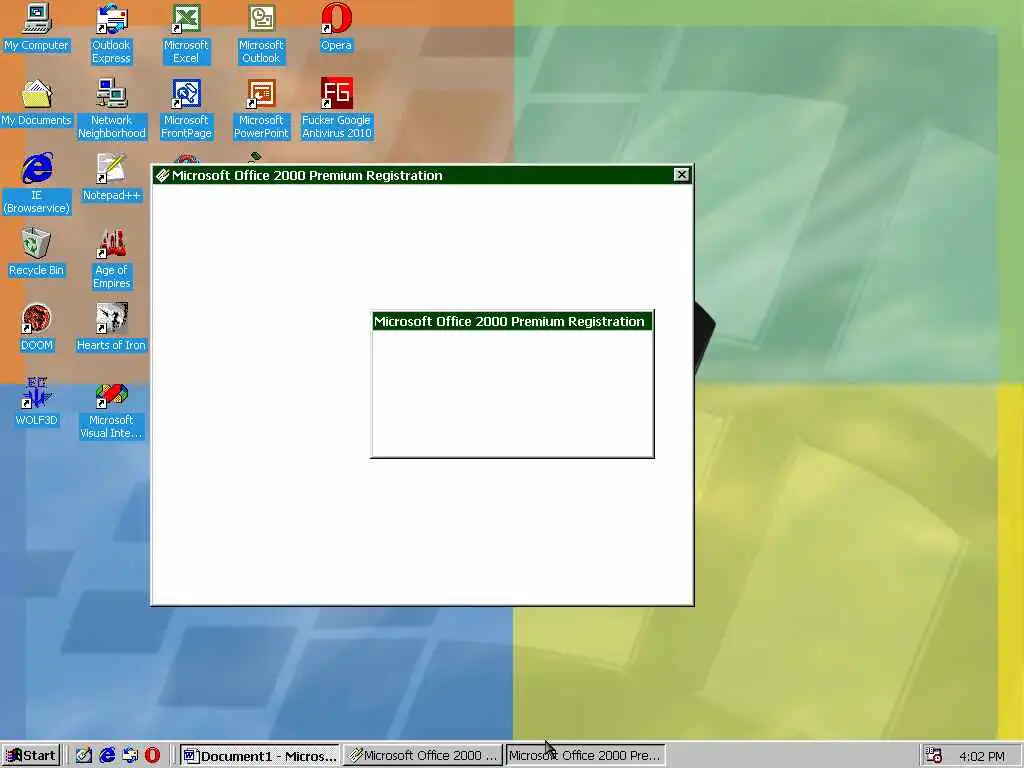Screen dimensions: 1024x768
Task: Select the DOOM desktop shortcut
Action: pos(37,328)
